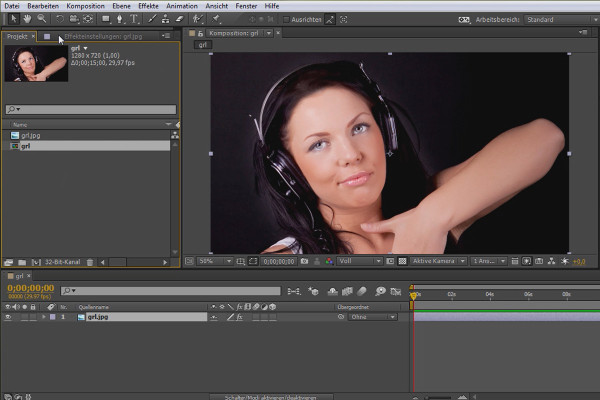
Task: Toggle the transparency grid button
Action: (x=402, y=261)
